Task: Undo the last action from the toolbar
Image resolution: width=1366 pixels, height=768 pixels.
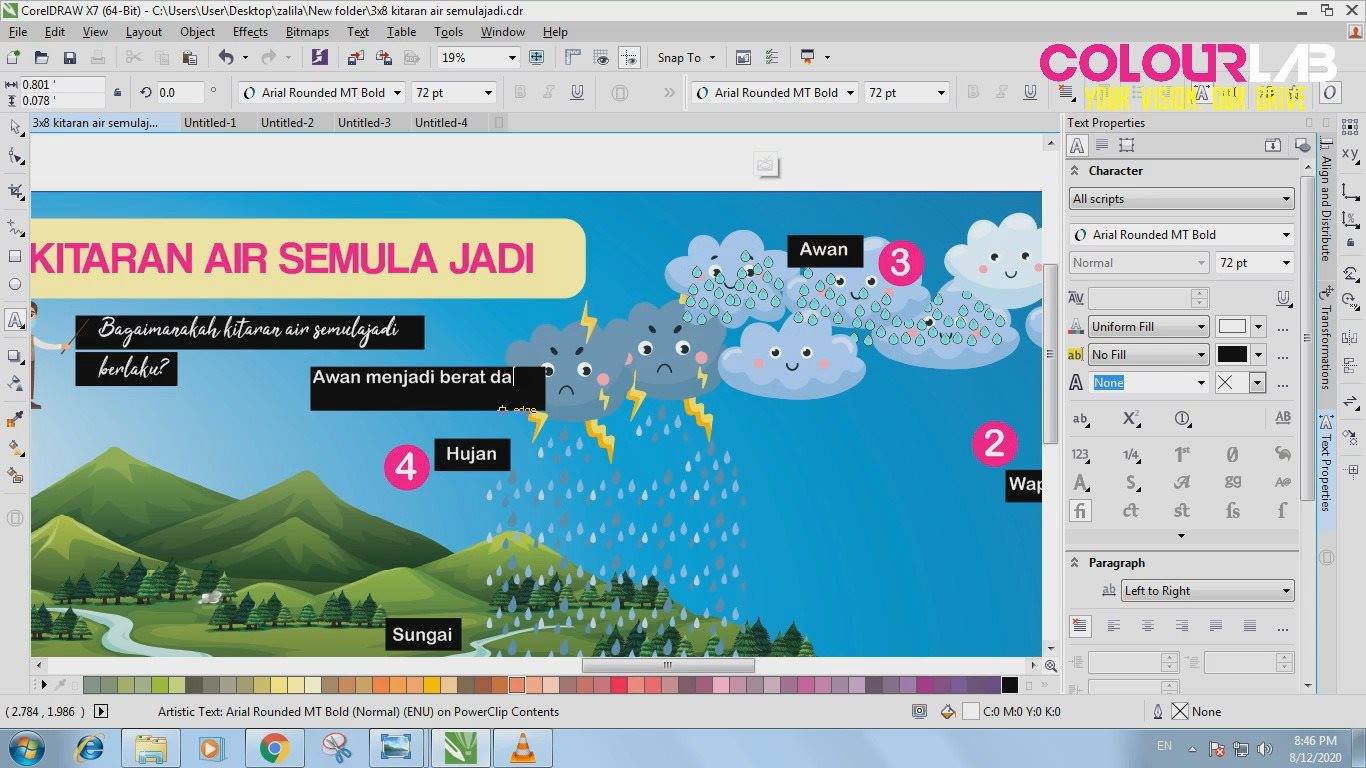Action: [x=226, y=58]
